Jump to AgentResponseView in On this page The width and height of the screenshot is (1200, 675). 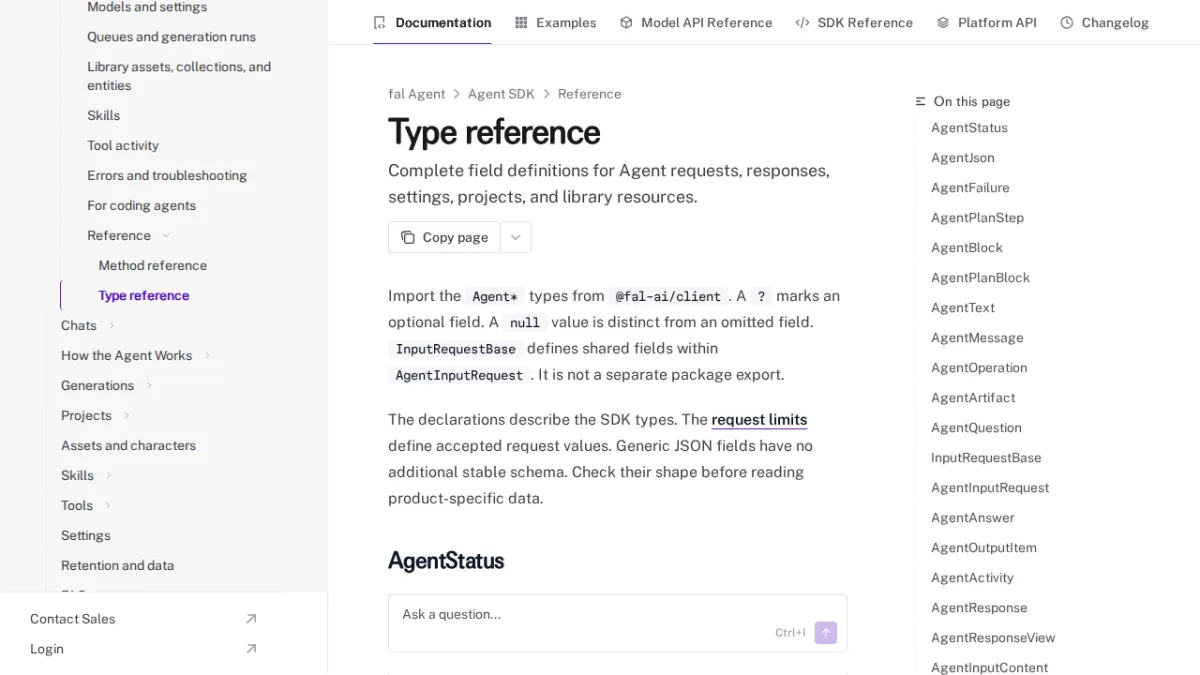click(x=993, y=638)
